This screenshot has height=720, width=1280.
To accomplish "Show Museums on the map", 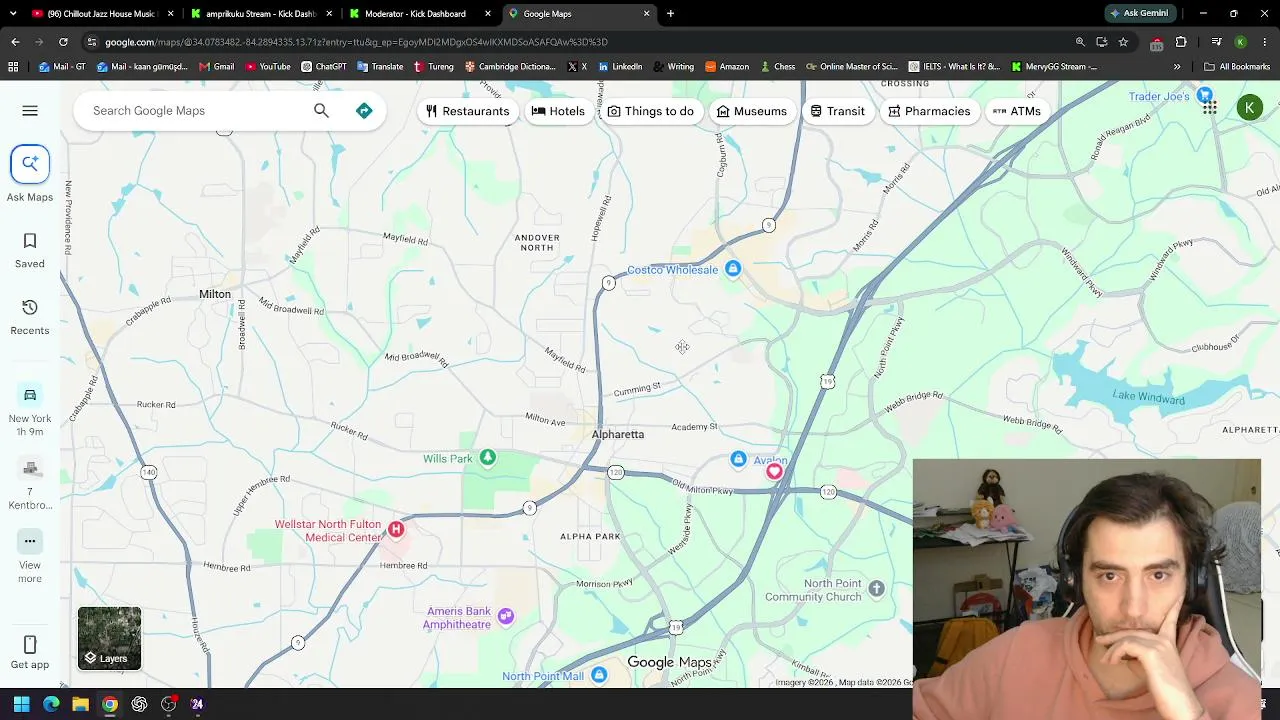I will click(x=751, y=111).
